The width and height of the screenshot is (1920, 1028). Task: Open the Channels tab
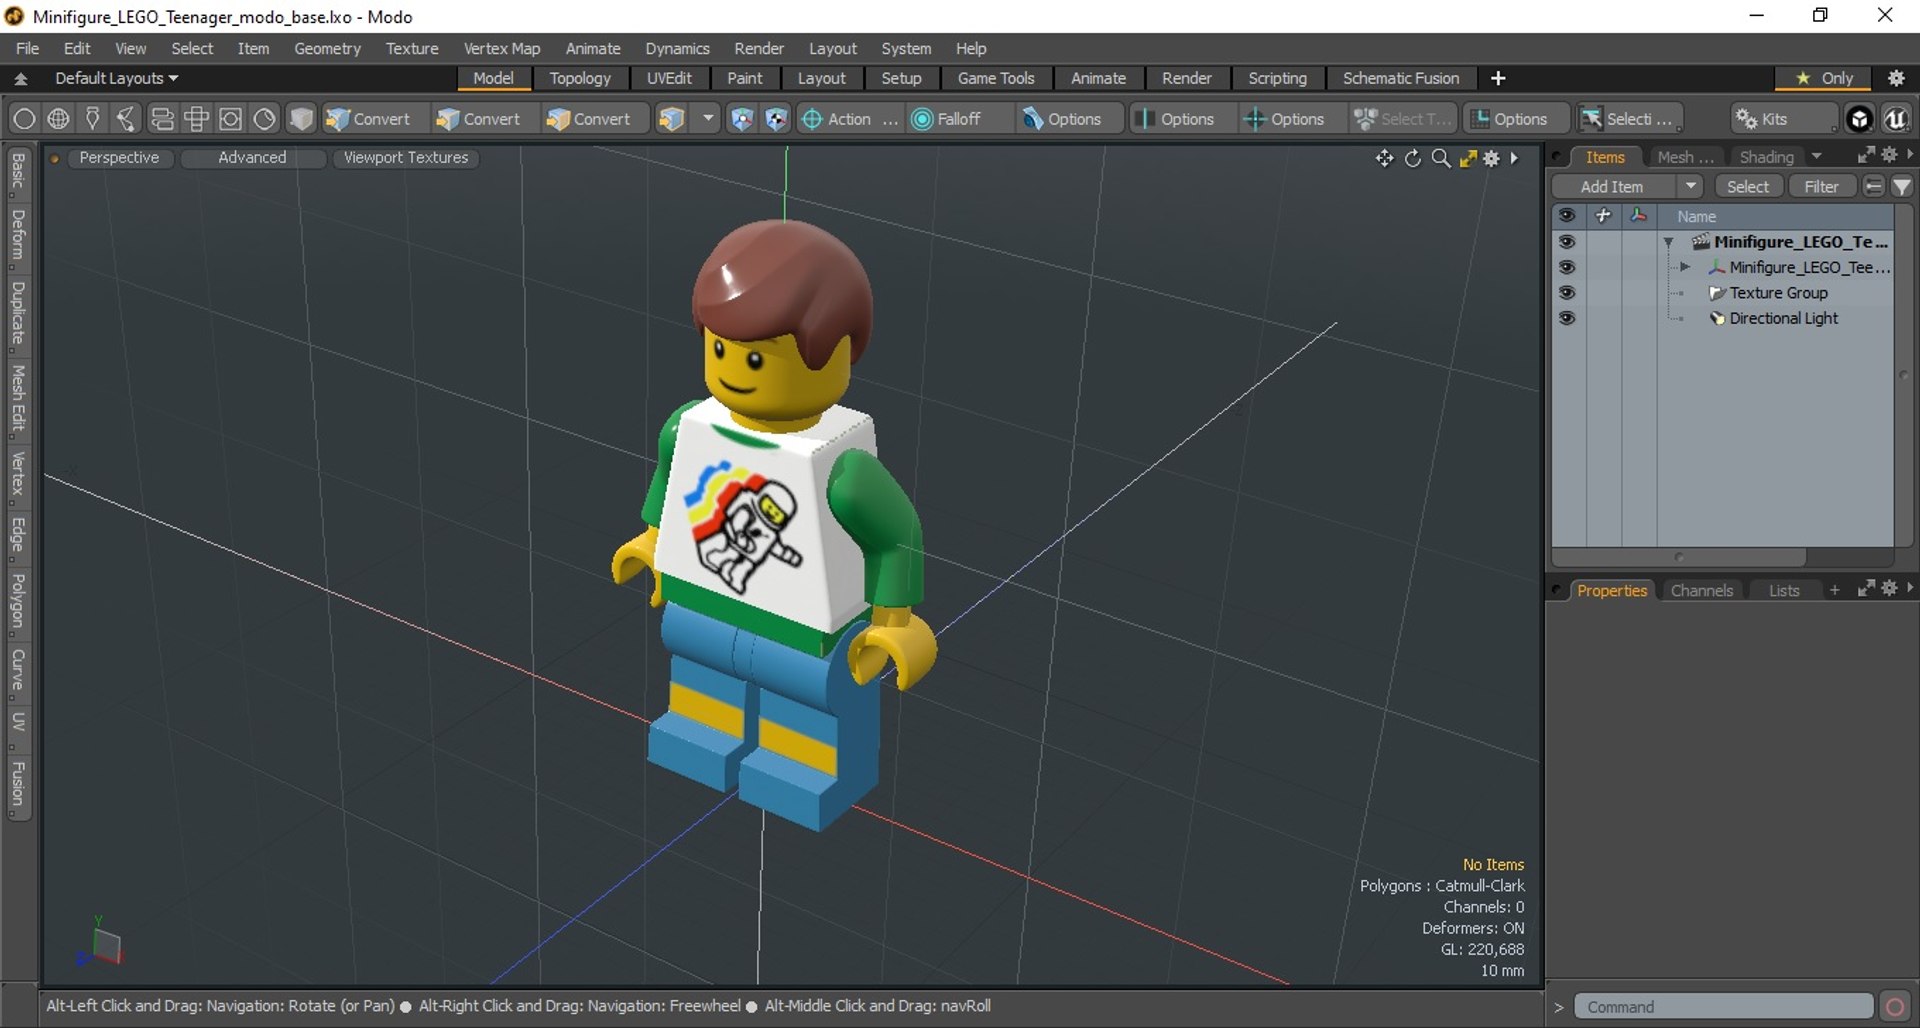[x=1701, y=591]
